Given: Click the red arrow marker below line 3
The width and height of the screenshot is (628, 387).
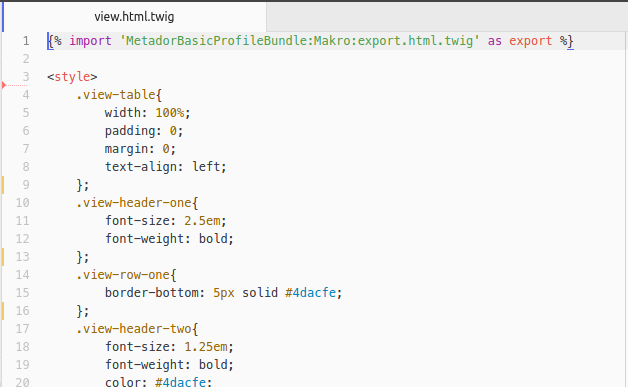Looking at the screenshot, I should (4, 85).
